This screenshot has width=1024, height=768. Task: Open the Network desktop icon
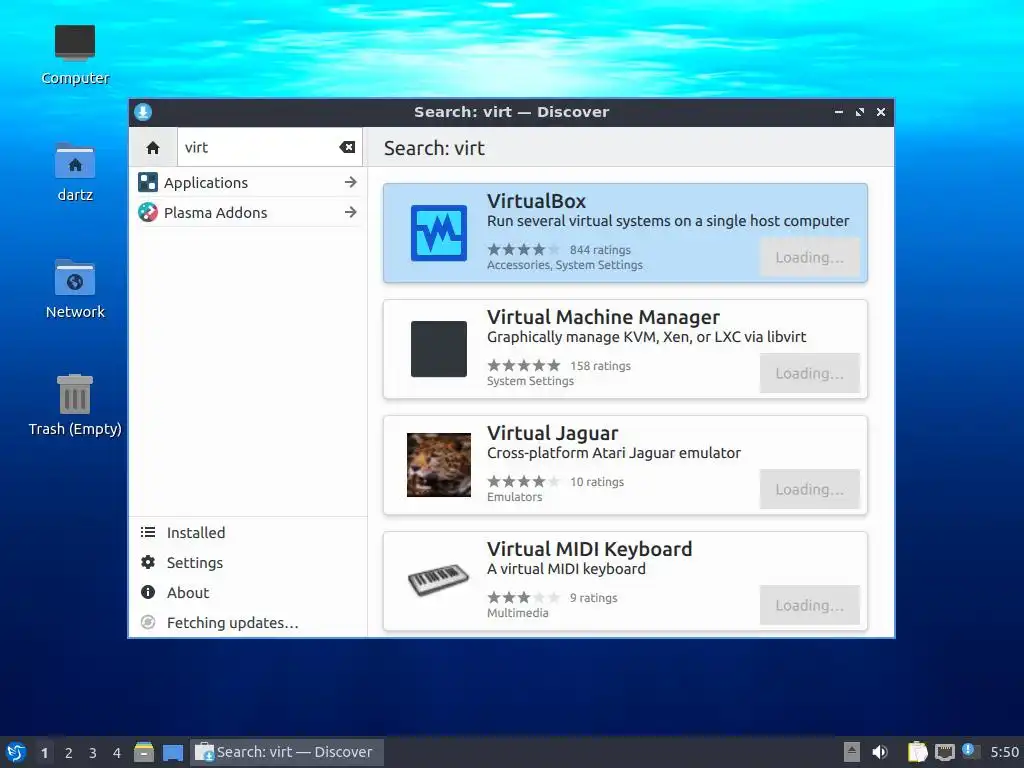point(75,289)
